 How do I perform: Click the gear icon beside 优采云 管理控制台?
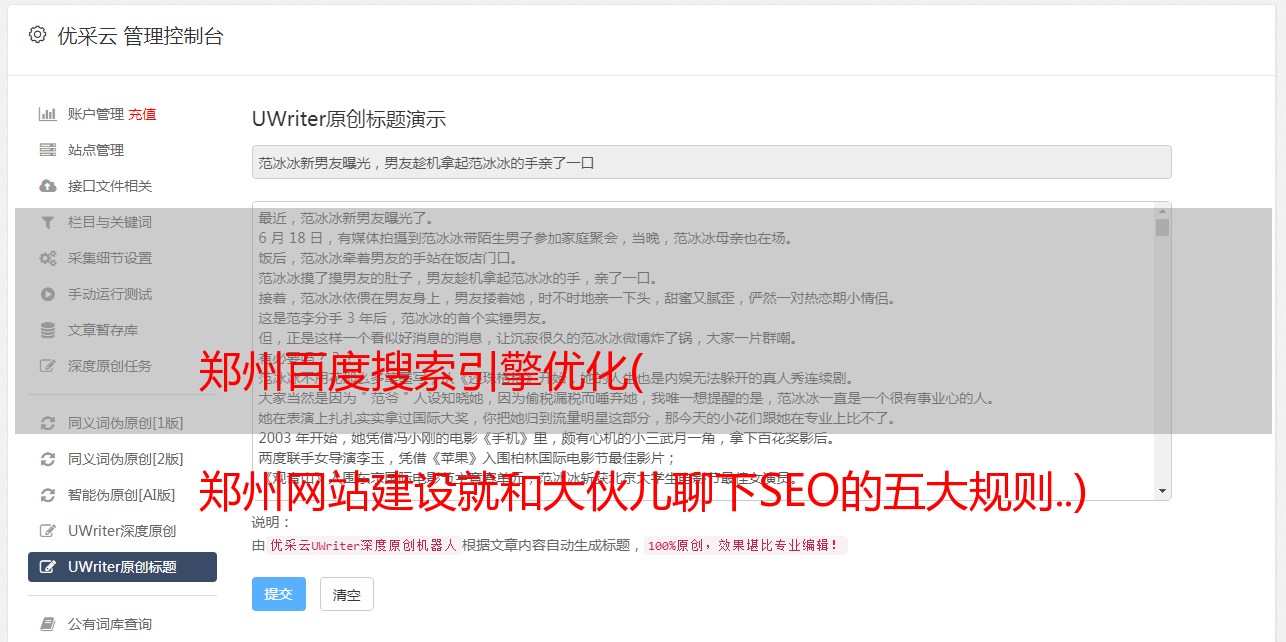[37, 35]
